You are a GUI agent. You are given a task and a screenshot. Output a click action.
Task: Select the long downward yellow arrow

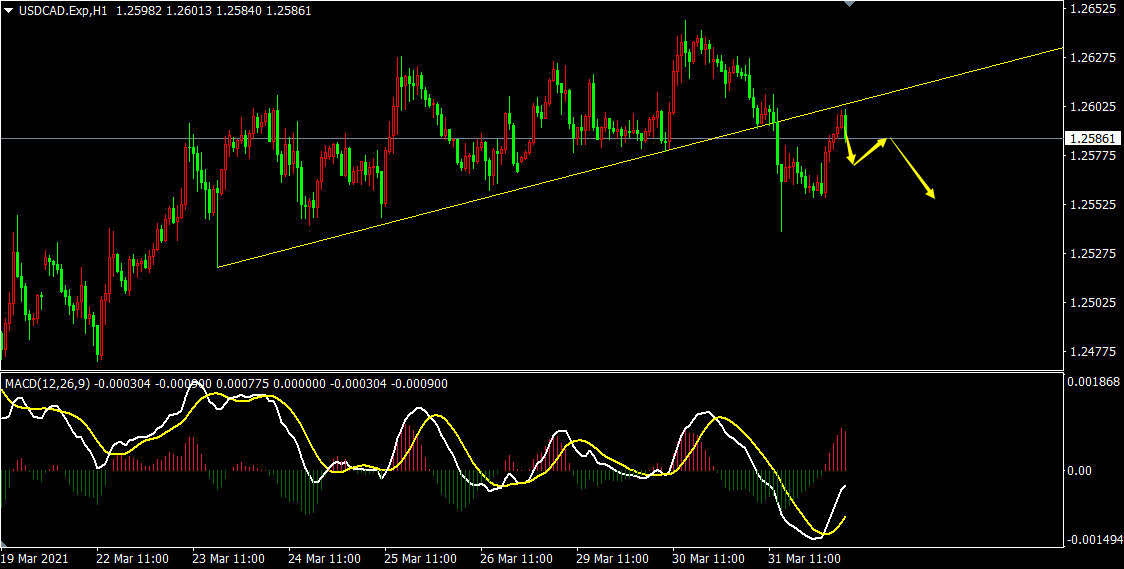pyautogui.click(x=912, y=168)
